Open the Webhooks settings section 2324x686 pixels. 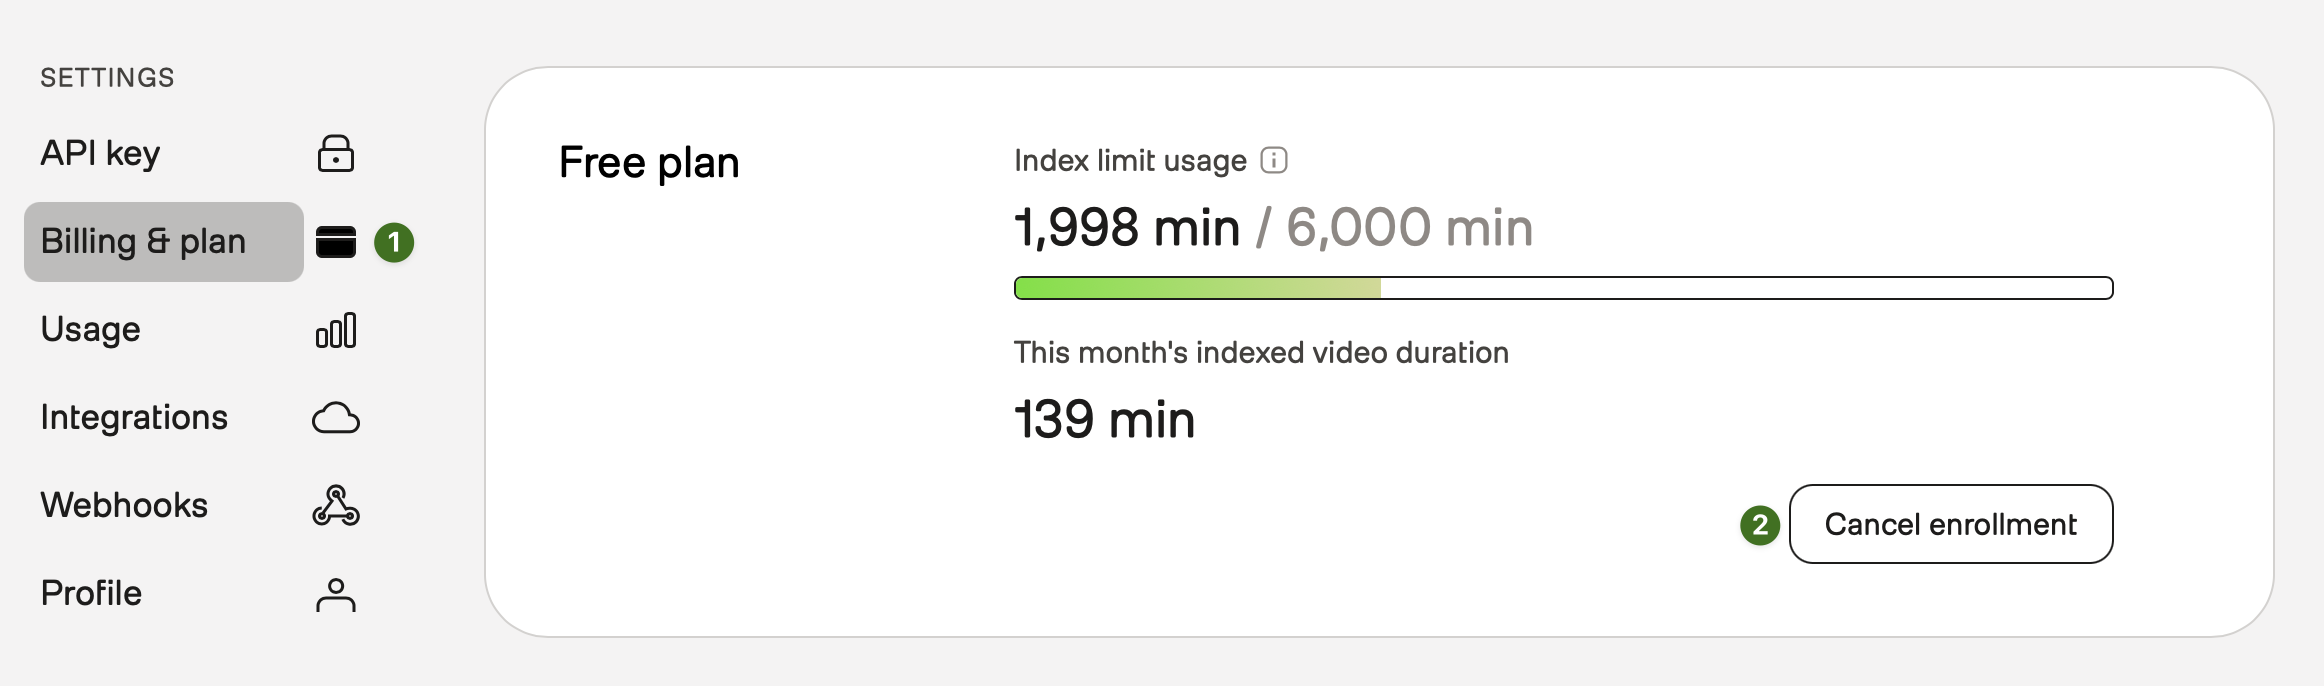(x=124, y=506)
